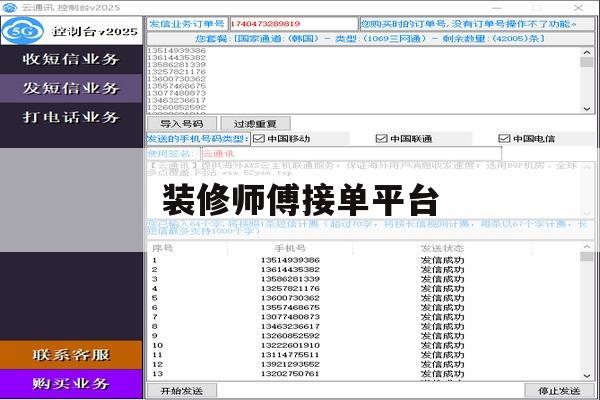Viewport: 600px width, 400px height.
Task: Click the 过滤重复 button
Action: coord(255,124)
